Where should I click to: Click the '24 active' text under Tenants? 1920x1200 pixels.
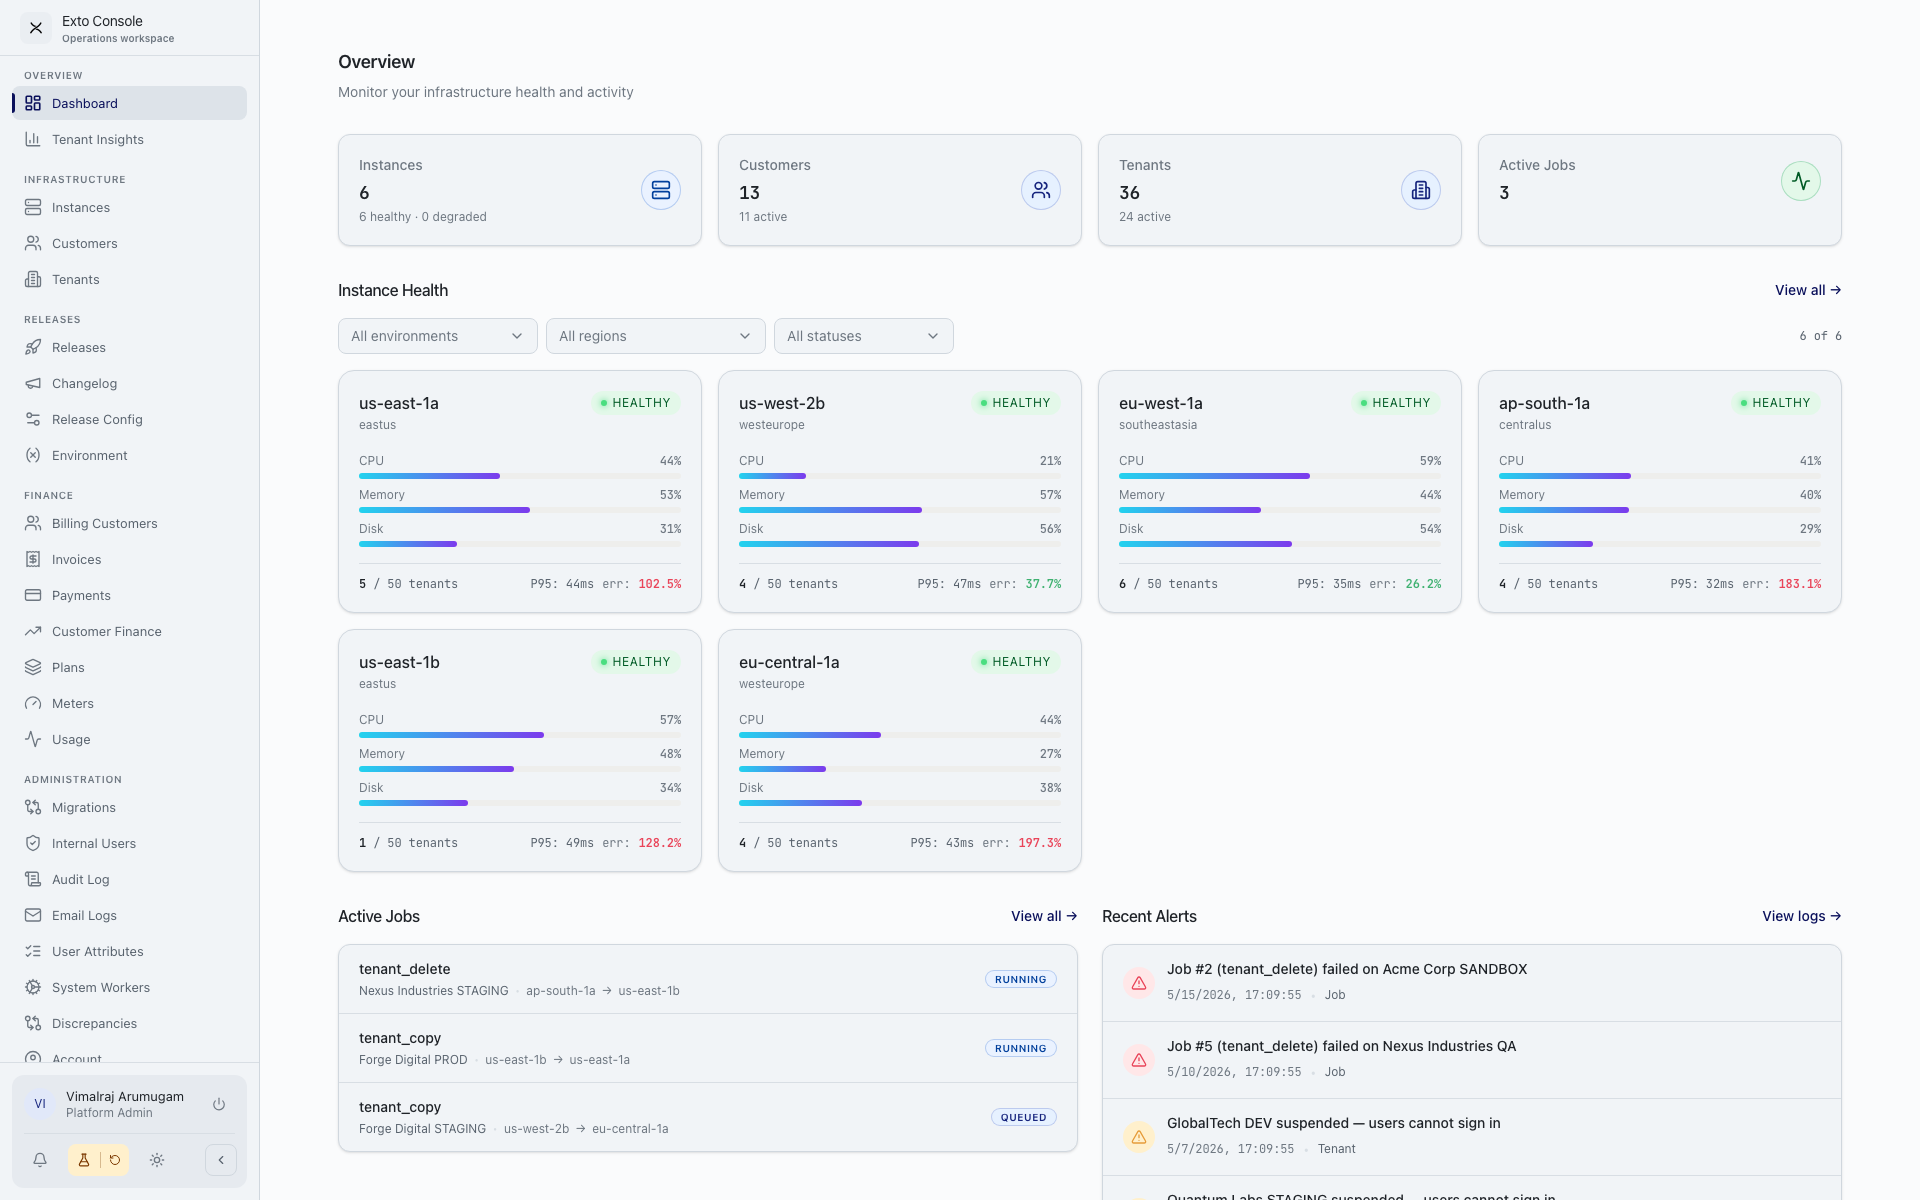point(1145,217)
